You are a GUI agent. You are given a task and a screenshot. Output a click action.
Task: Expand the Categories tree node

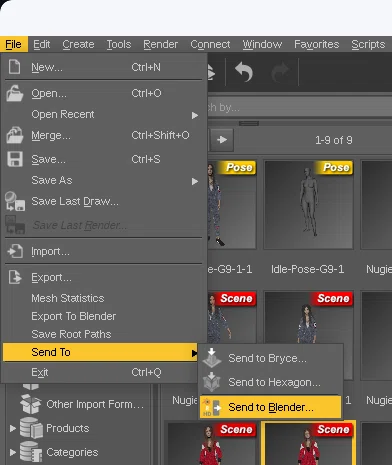(12, 452)
